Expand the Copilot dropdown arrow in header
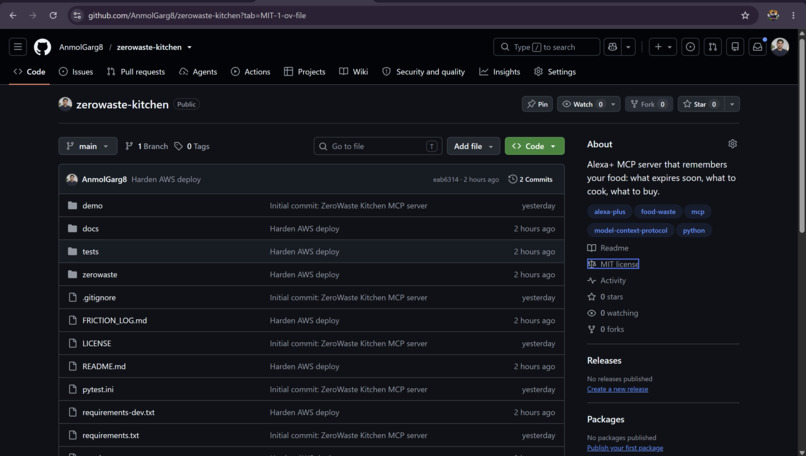806x456 pixels. pos(628,47)
